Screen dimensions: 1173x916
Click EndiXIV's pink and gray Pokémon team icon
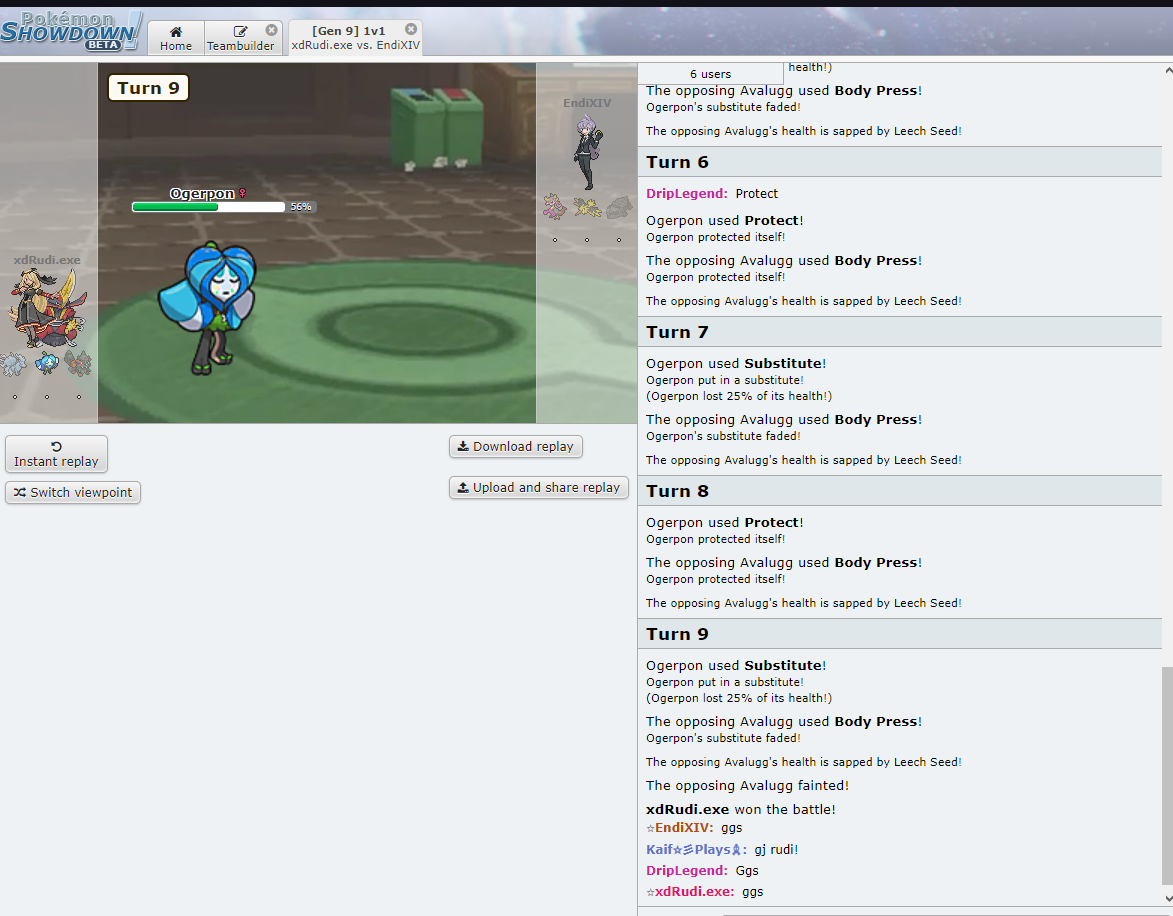(x=554, y=207)
